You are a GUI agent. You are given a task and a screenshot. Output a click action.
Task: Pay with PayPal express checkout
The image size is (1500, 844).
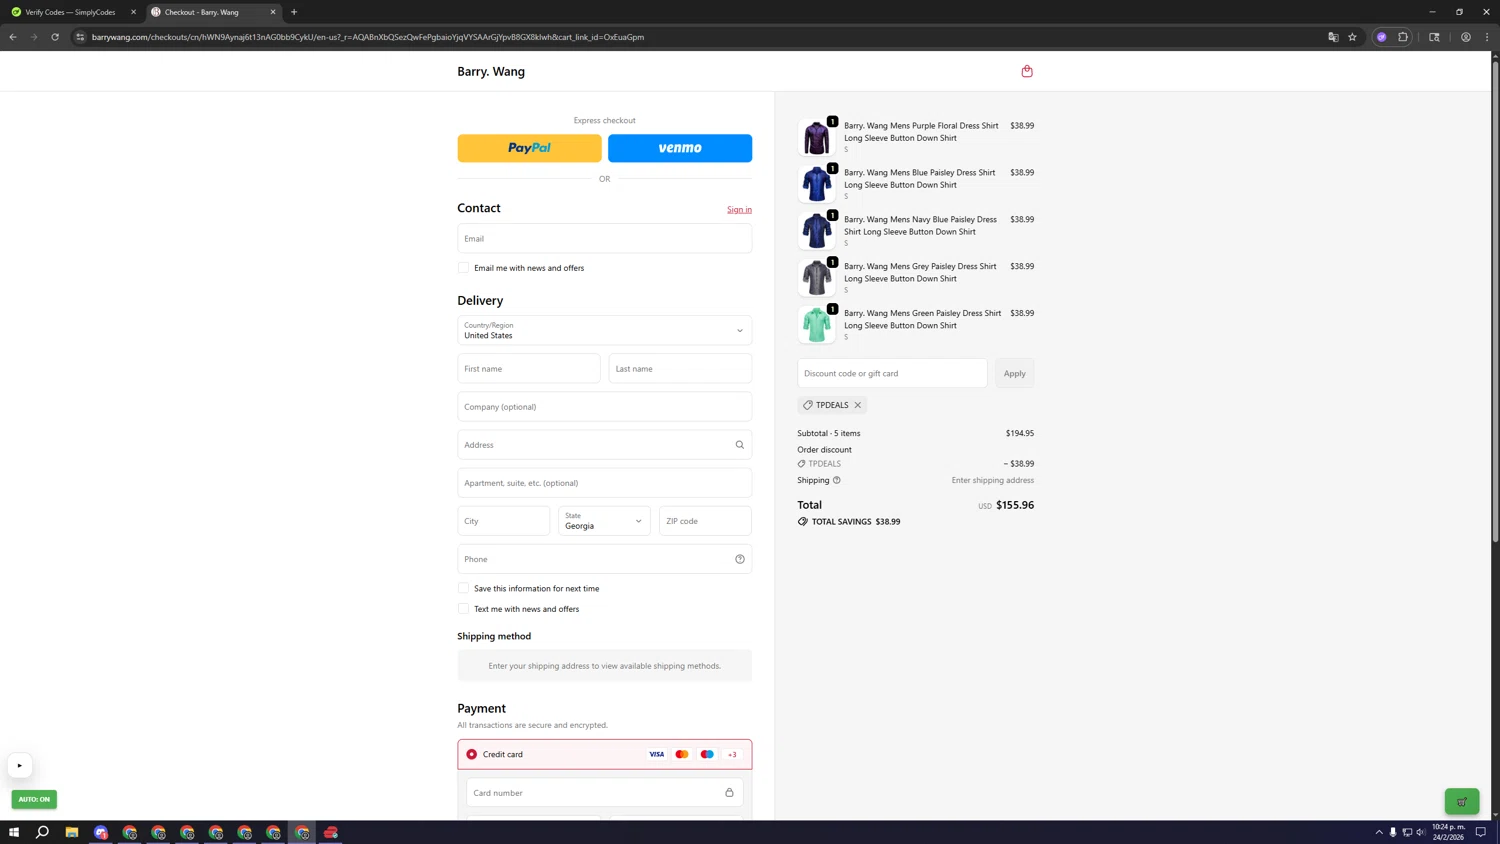point(529,148)
